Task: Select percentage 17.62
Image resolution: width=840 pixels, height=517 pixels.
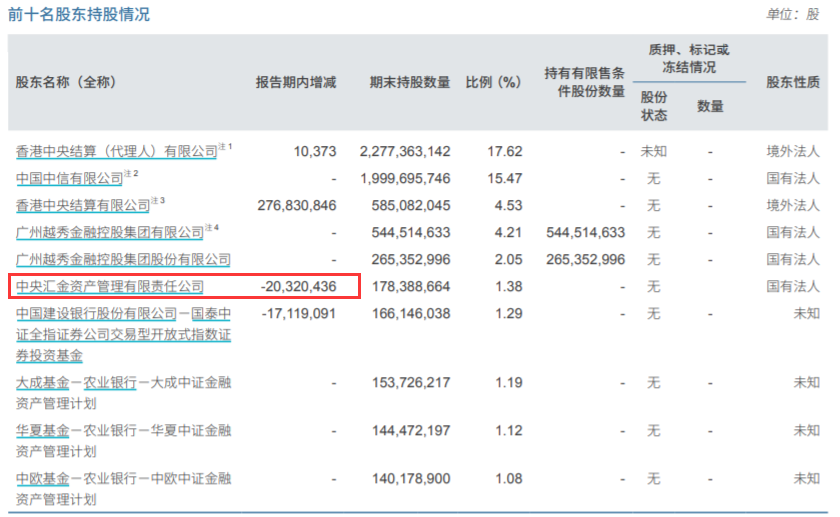Action: pyautogui.click(x=505, y=152)
